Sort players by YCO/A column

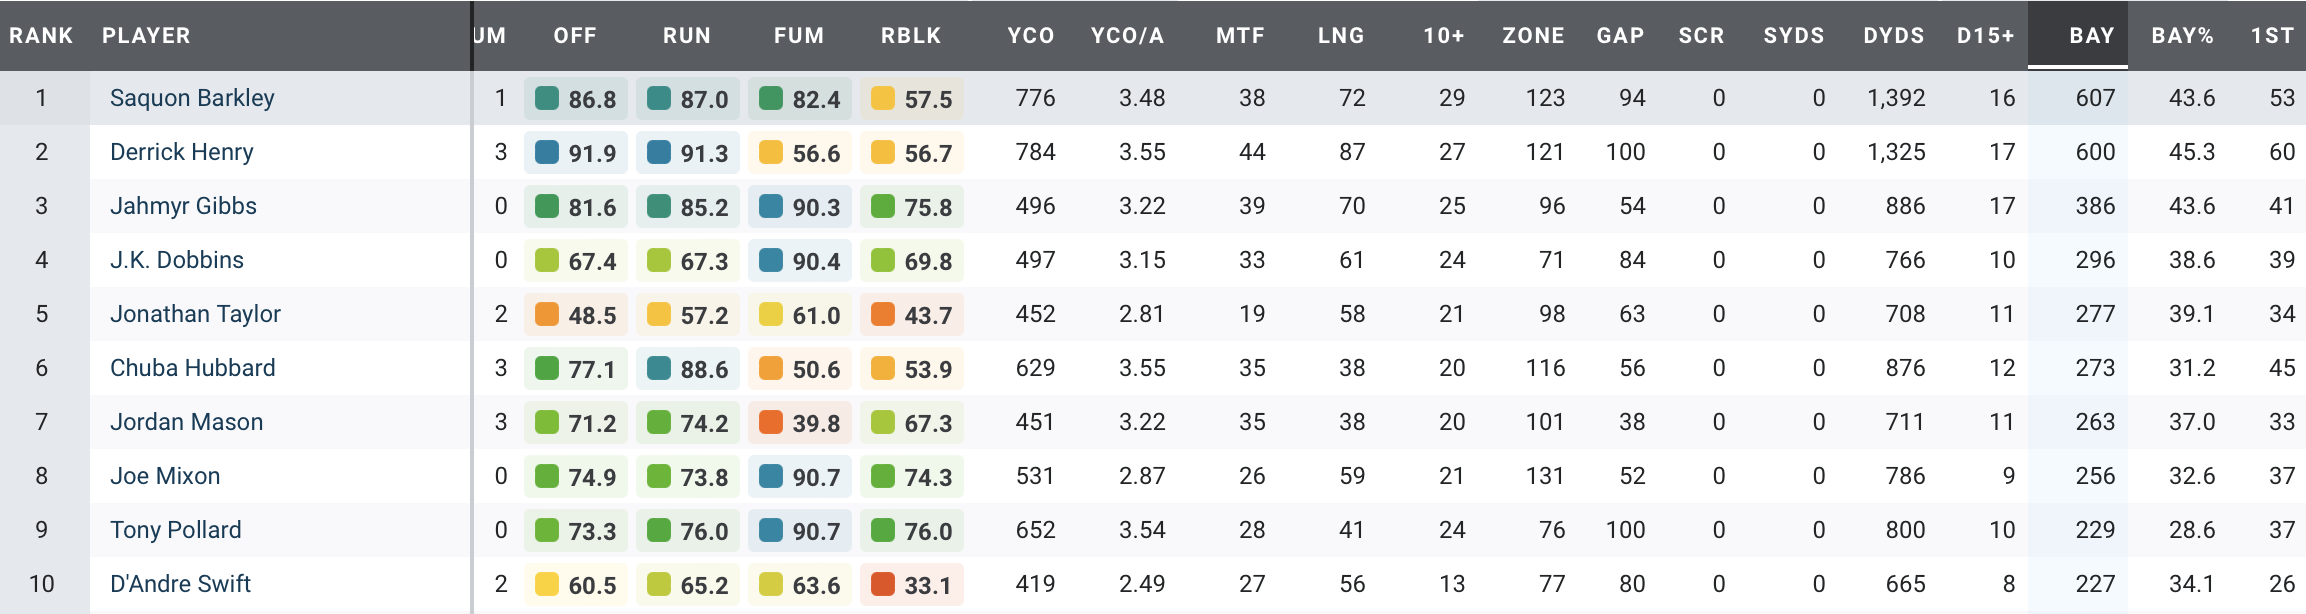[1127, 36]
